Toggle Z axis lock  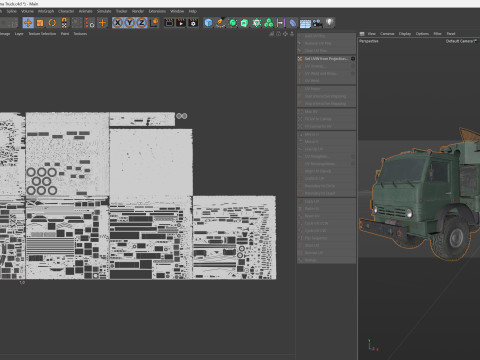coord(141,23)
